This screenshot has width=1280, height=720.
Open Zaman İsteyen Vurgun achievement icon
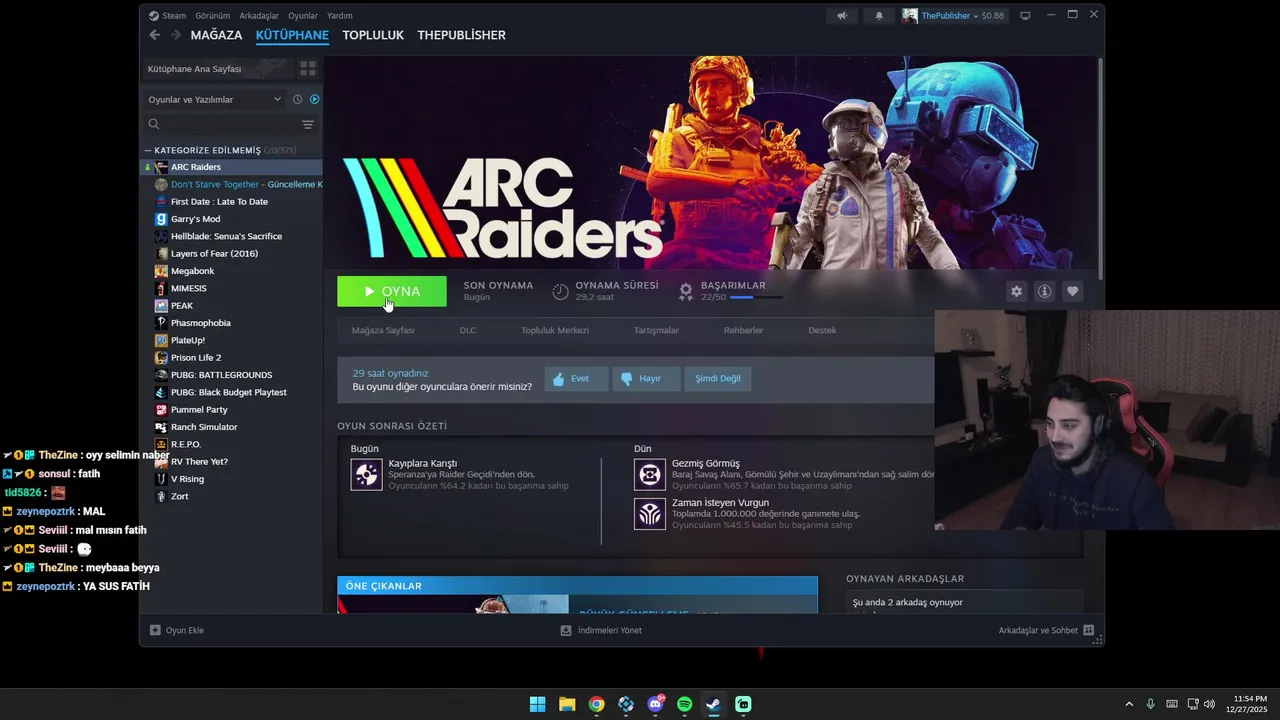click(650, 514)
